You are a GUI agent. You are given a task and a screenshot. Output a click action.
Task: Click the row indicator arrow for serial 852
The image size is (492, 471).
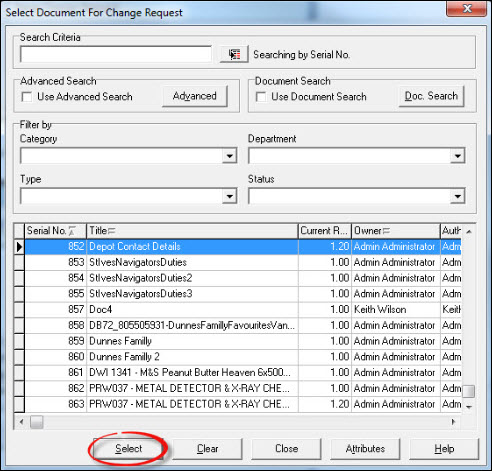(19, 247)
